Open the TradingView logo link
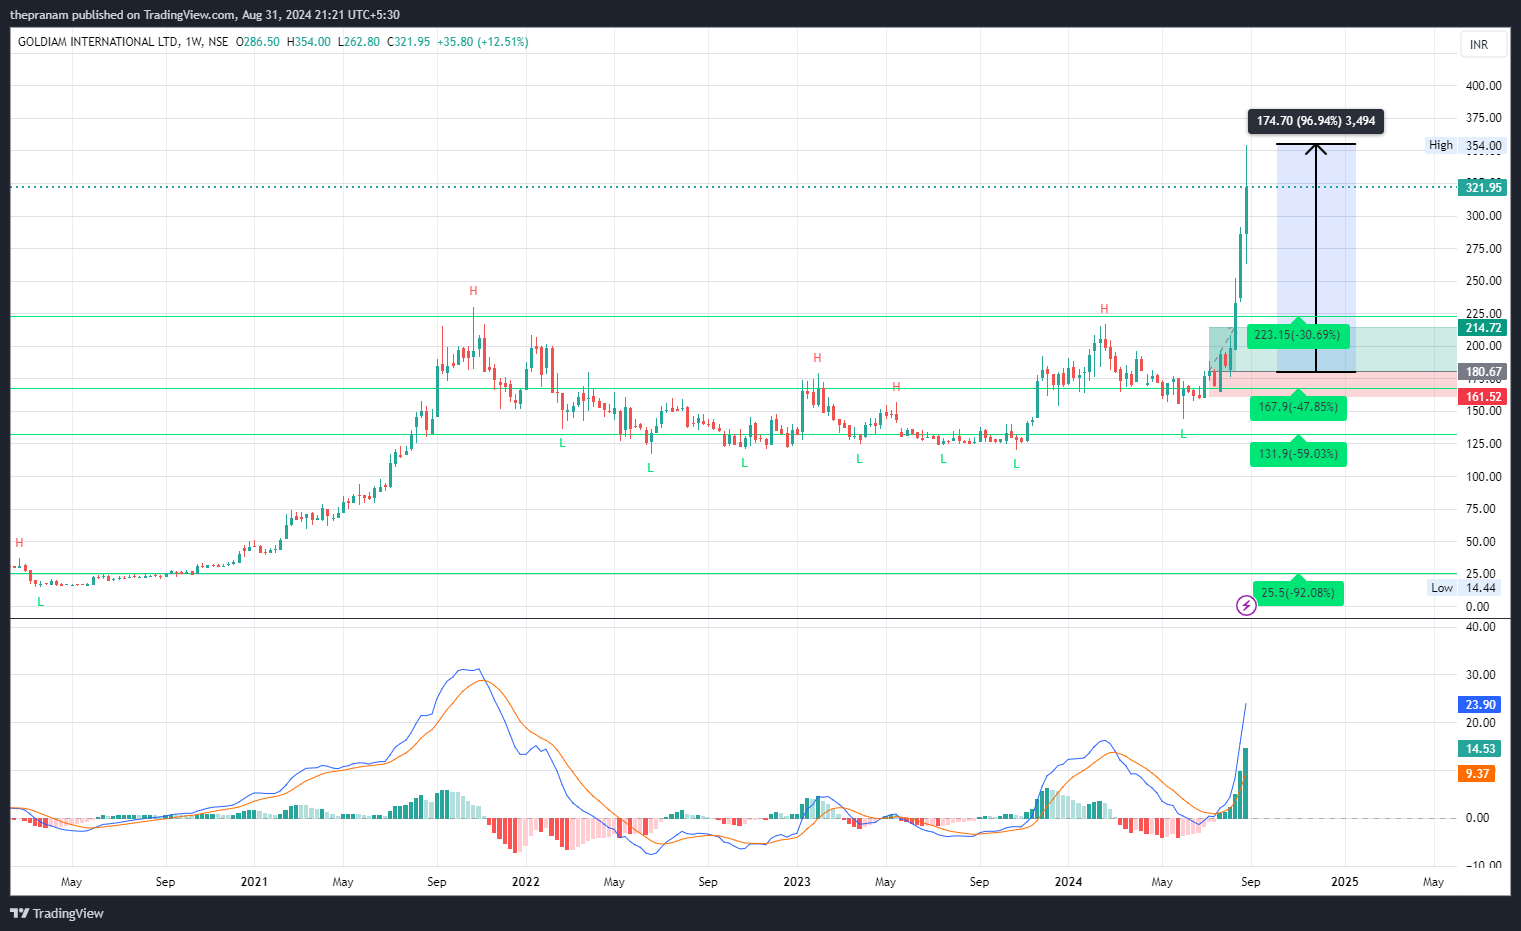Image resolution: width=1521 pixels, height=931 pixels. coord(57,913)
